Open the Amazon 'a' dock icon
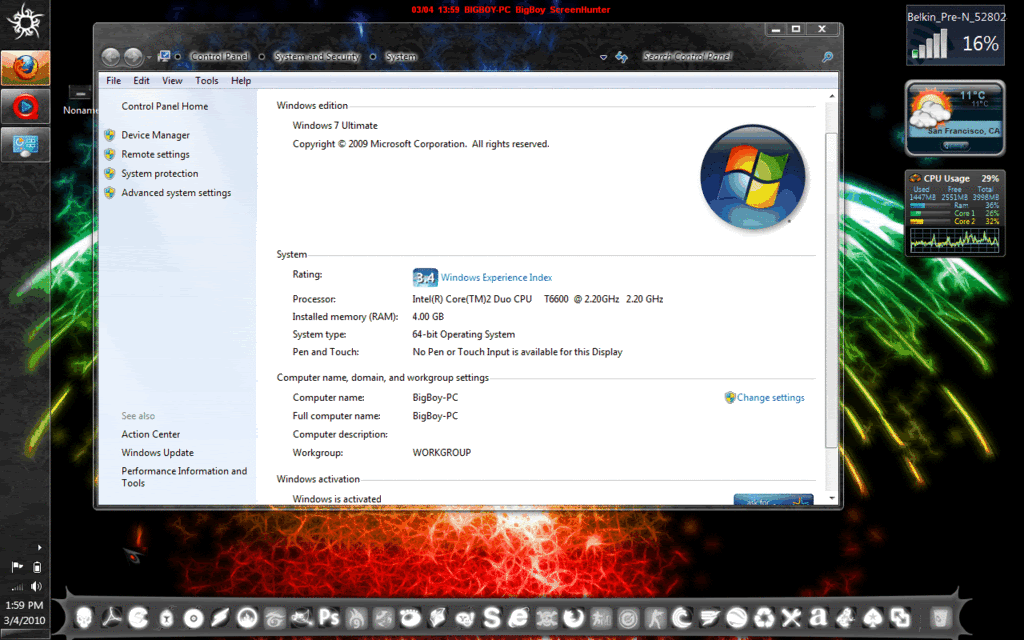This screenshot has height=640, width=1024. point(818,617)
